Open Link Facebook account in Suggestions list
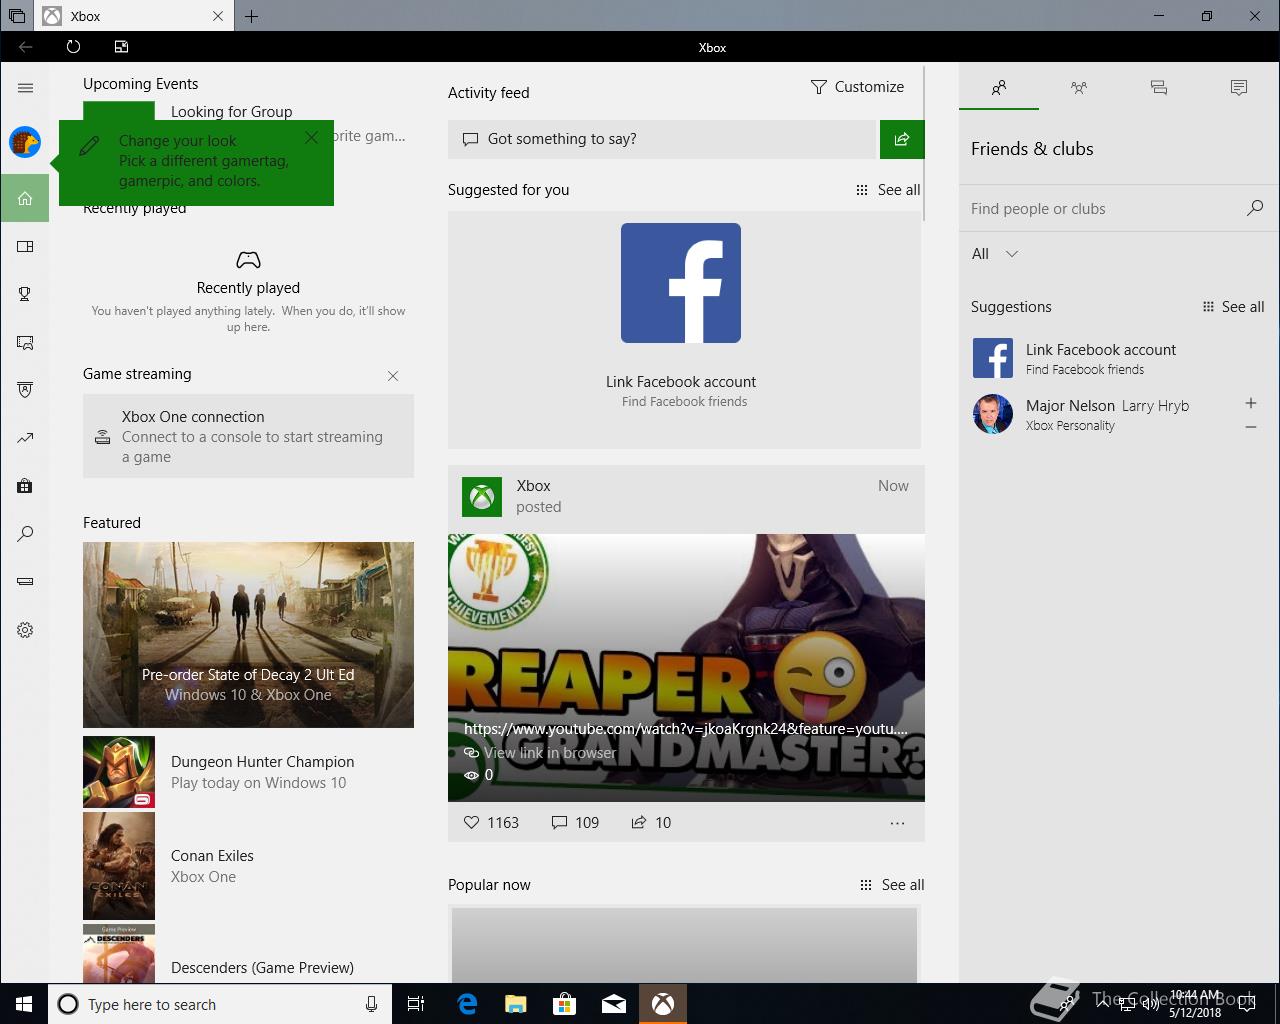Viewport: 1280px width, 1024px height. coord(1118,358)
